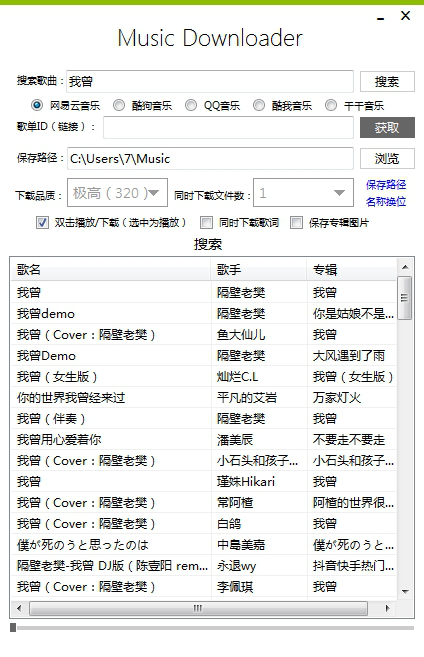The width and height of the screenshot is (424, 657).
Task: Click album 你是姑娘不是...
Action: pos(353,313)
